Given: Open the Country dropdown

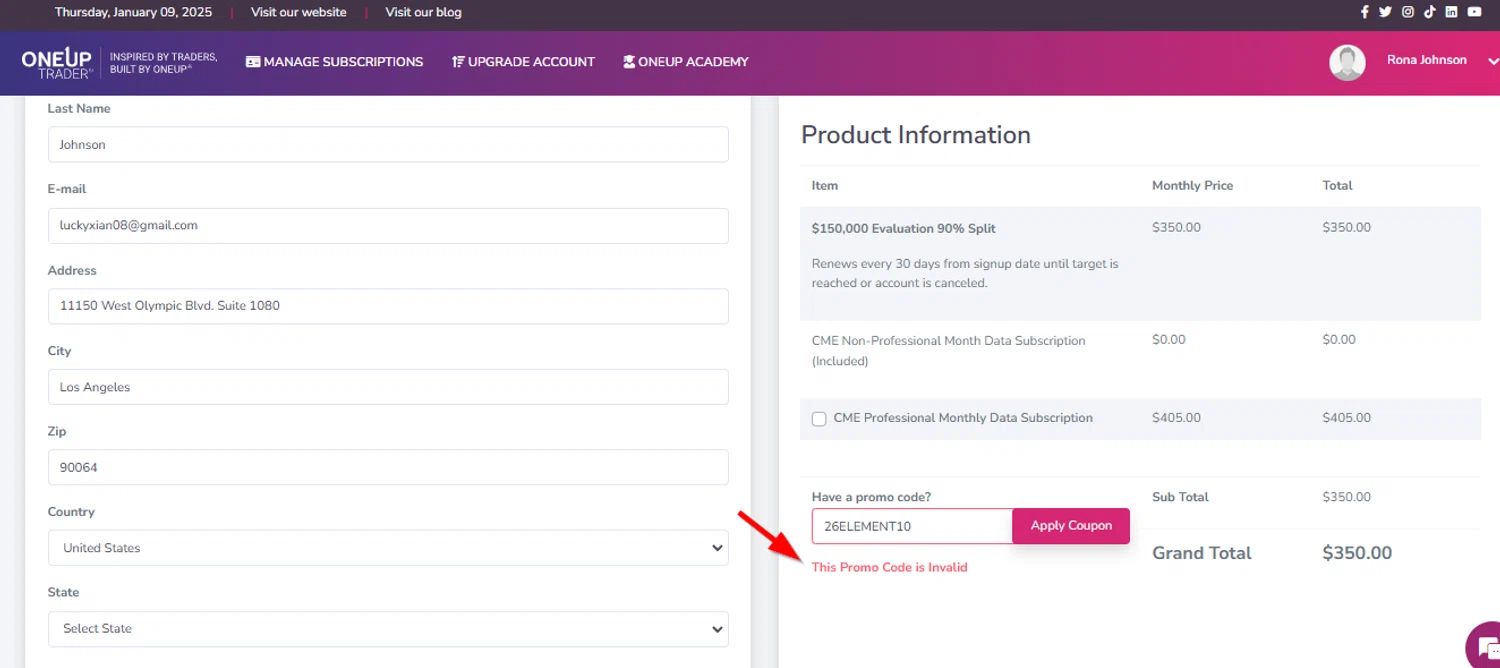Looking at the screenshot, I should point(388,548).
